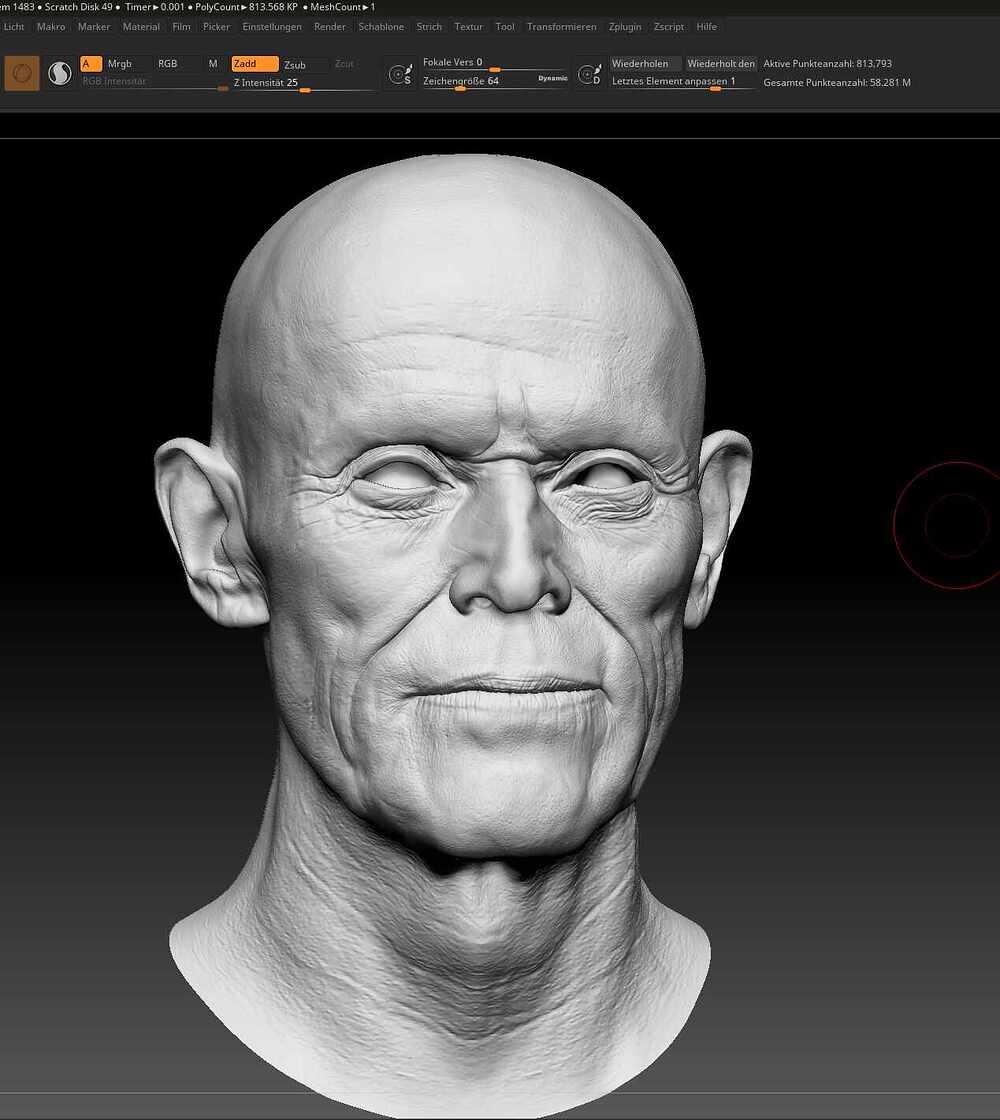Open the Einstellungen menu
This screenshot has width=1000, height=1120.
click(x=272, y=26)
